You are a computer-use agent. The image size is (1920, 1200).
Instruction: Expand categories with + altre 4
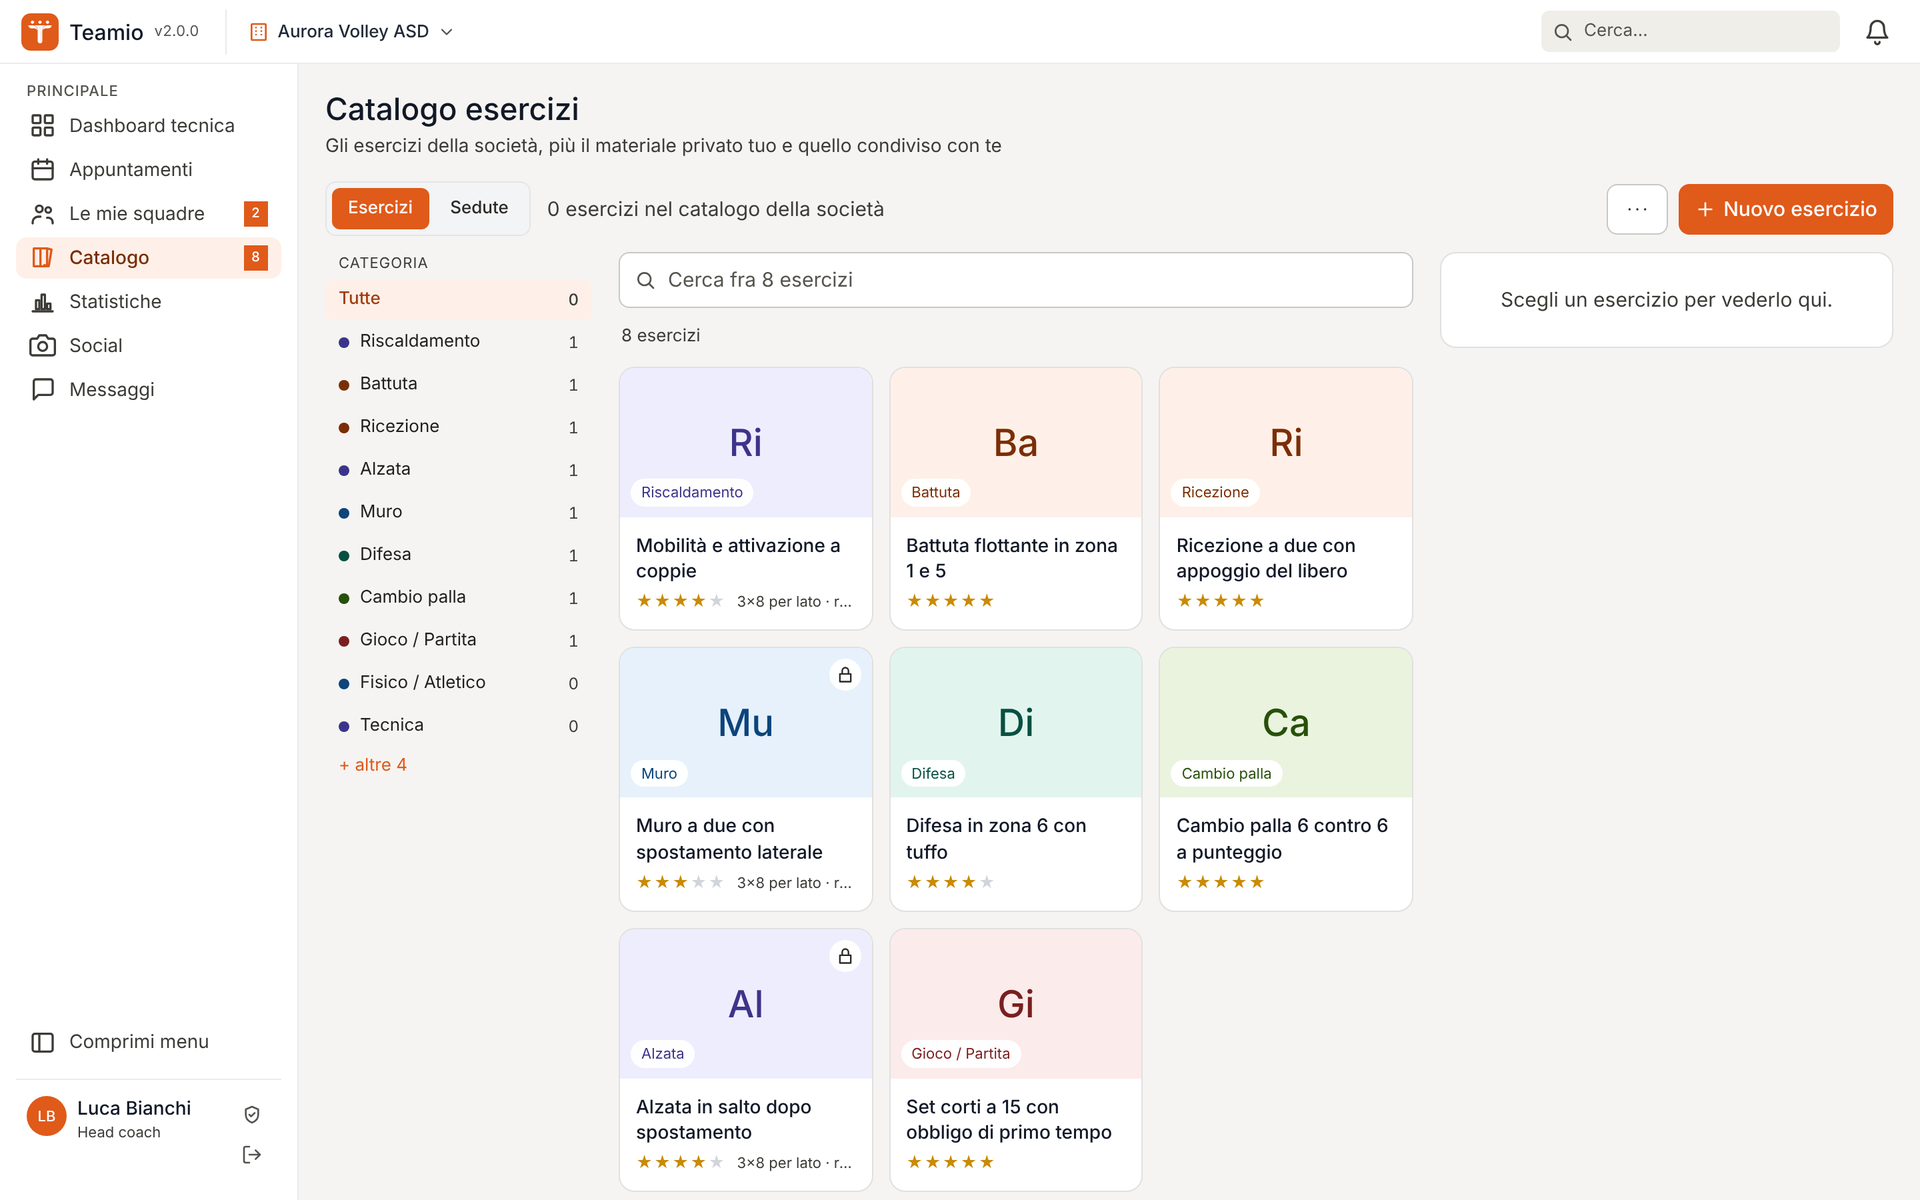(x=373, y=765)
